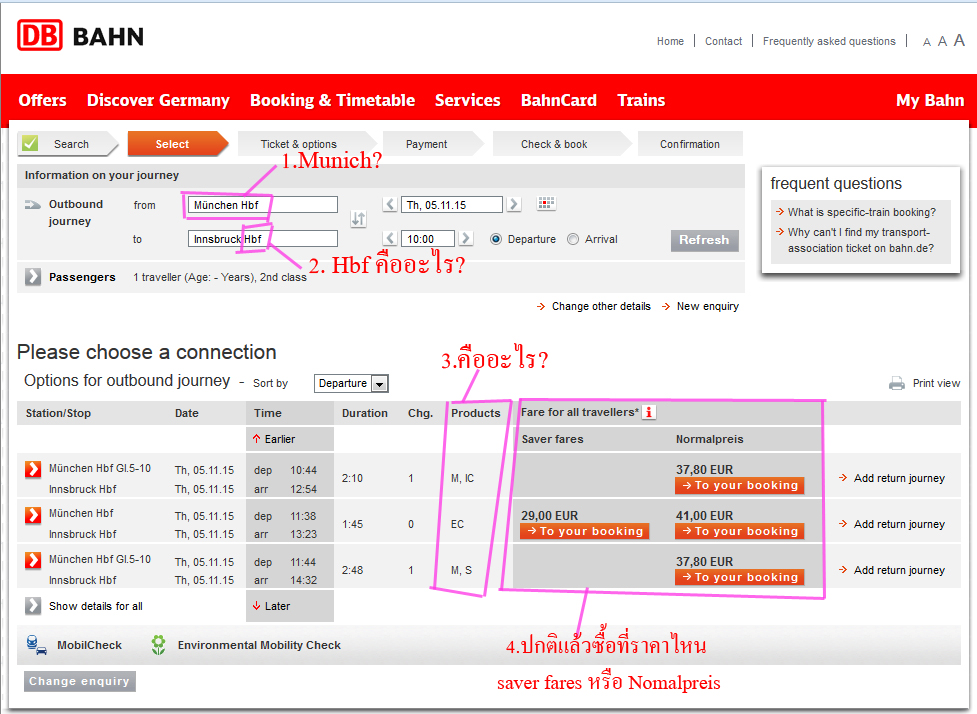
Task: Click Change other details link
Action: coord(594,307)
